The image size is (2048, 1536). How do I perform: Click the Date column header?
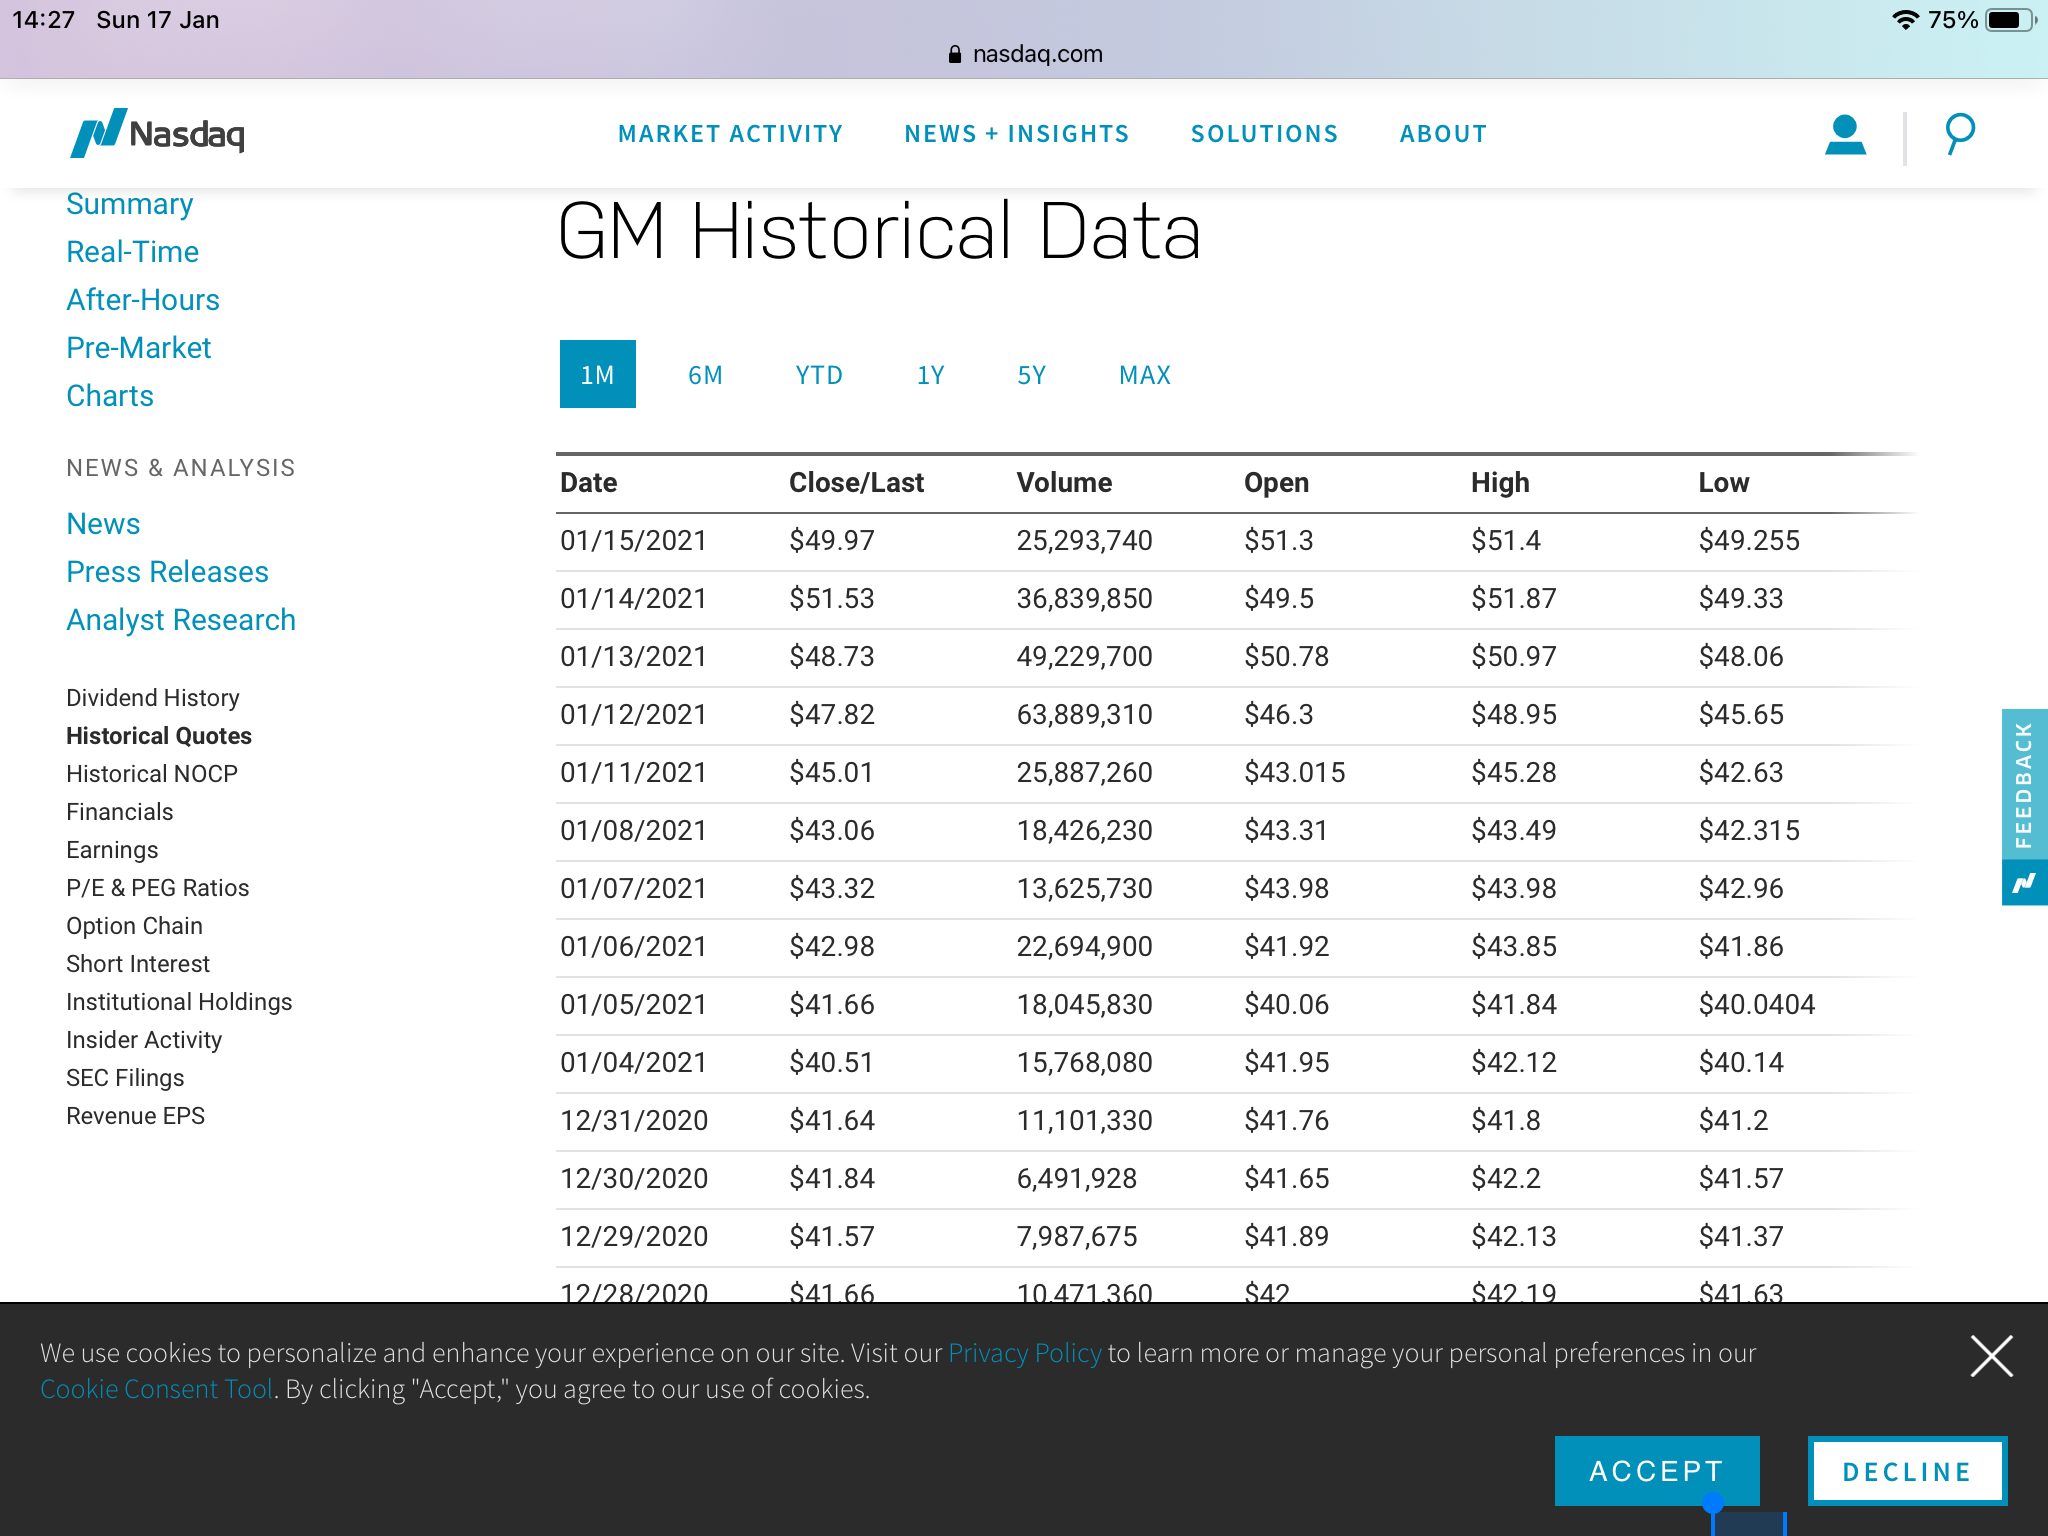589,483
